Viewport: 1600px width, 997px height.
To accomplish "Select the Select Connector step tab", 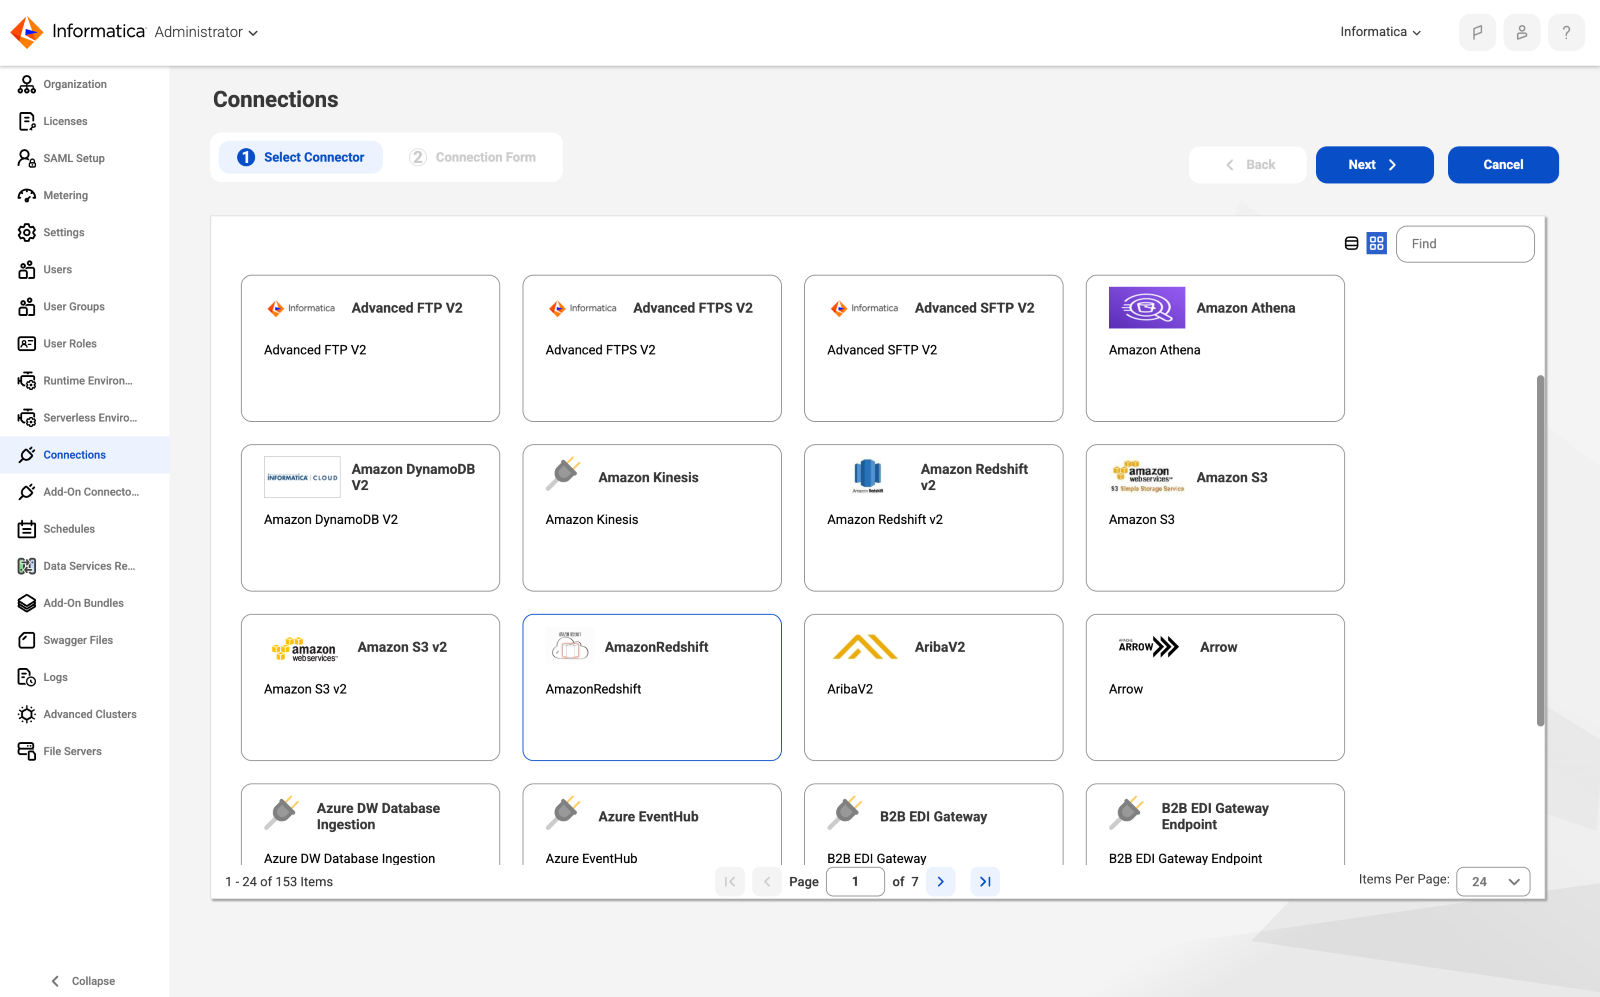I will click(301, 157).
